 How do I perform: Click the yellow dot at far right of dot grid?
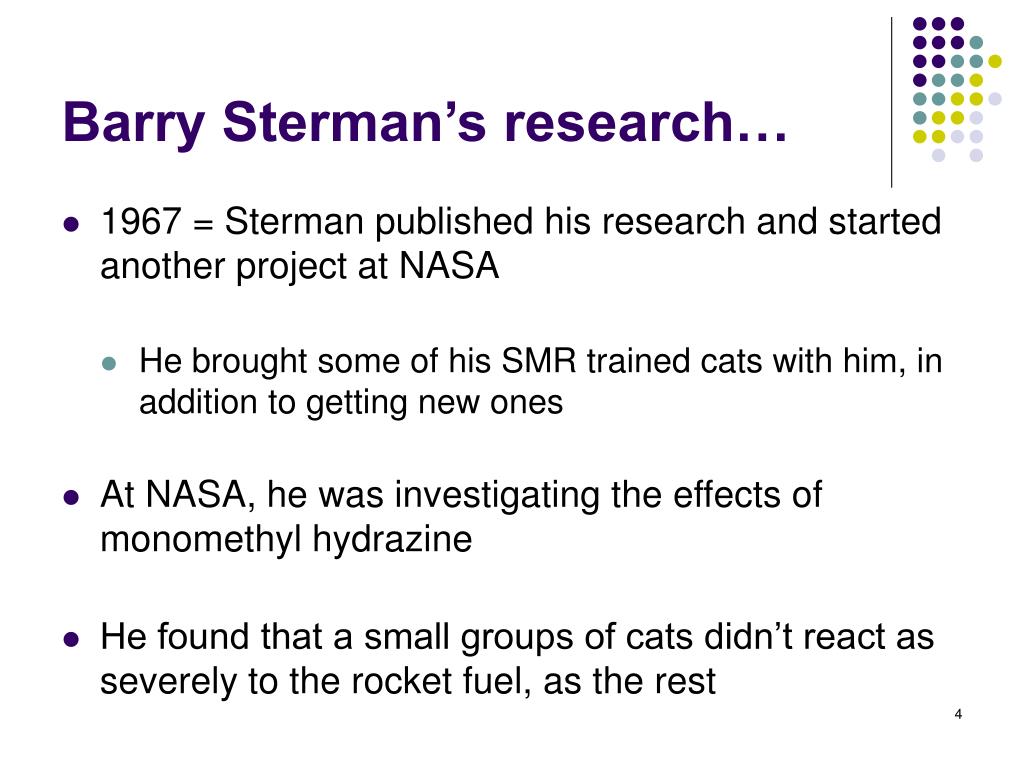click(x=995, y=61)
